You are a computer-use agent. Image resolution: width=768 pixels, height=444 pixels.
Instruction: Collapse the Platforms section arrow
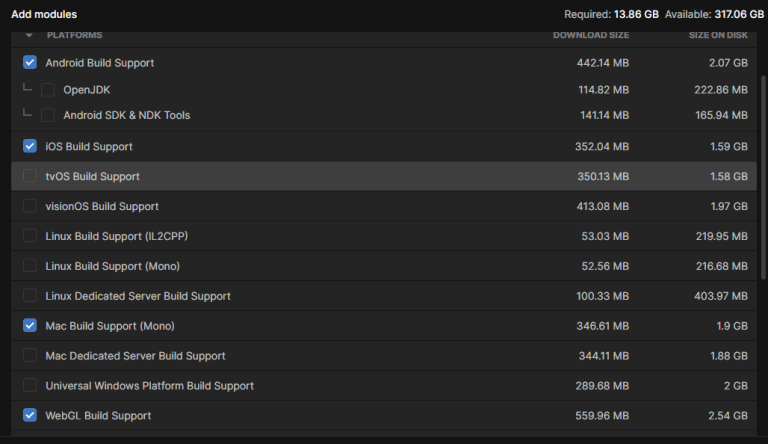pyautogui.click(x=29, y=36)
